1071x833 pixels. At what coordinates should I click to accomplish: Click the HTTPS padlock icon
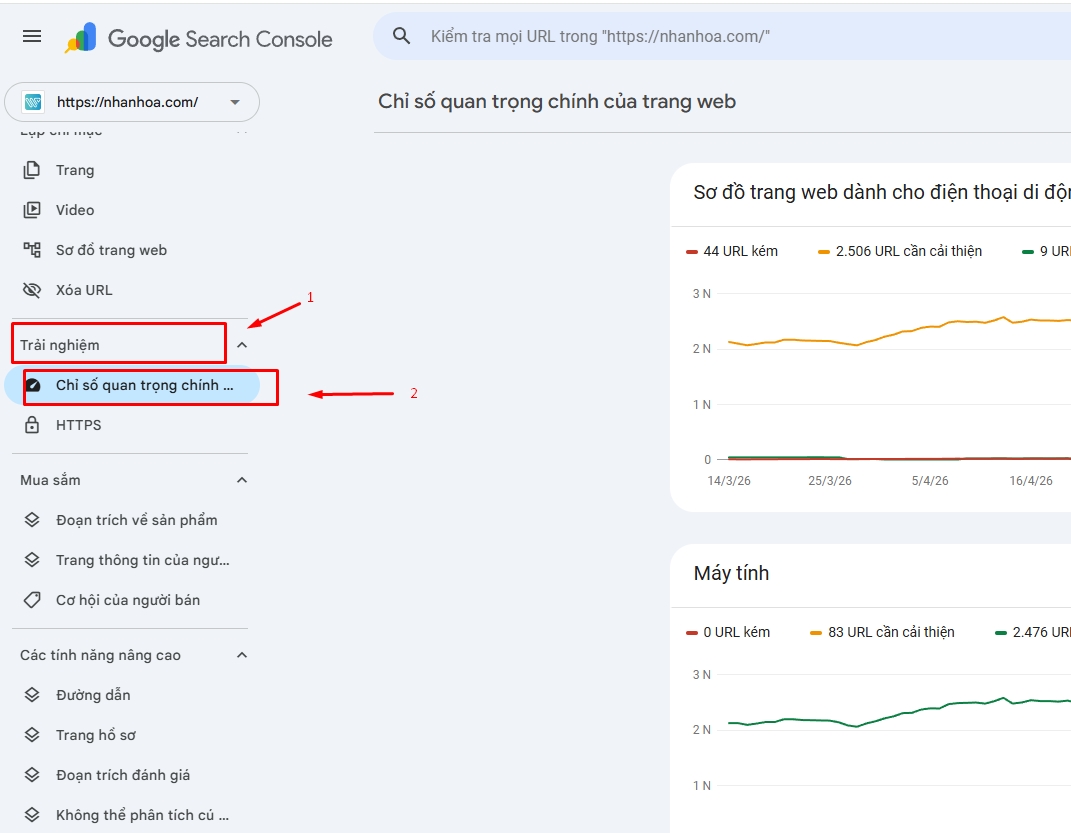coord(31,425)
